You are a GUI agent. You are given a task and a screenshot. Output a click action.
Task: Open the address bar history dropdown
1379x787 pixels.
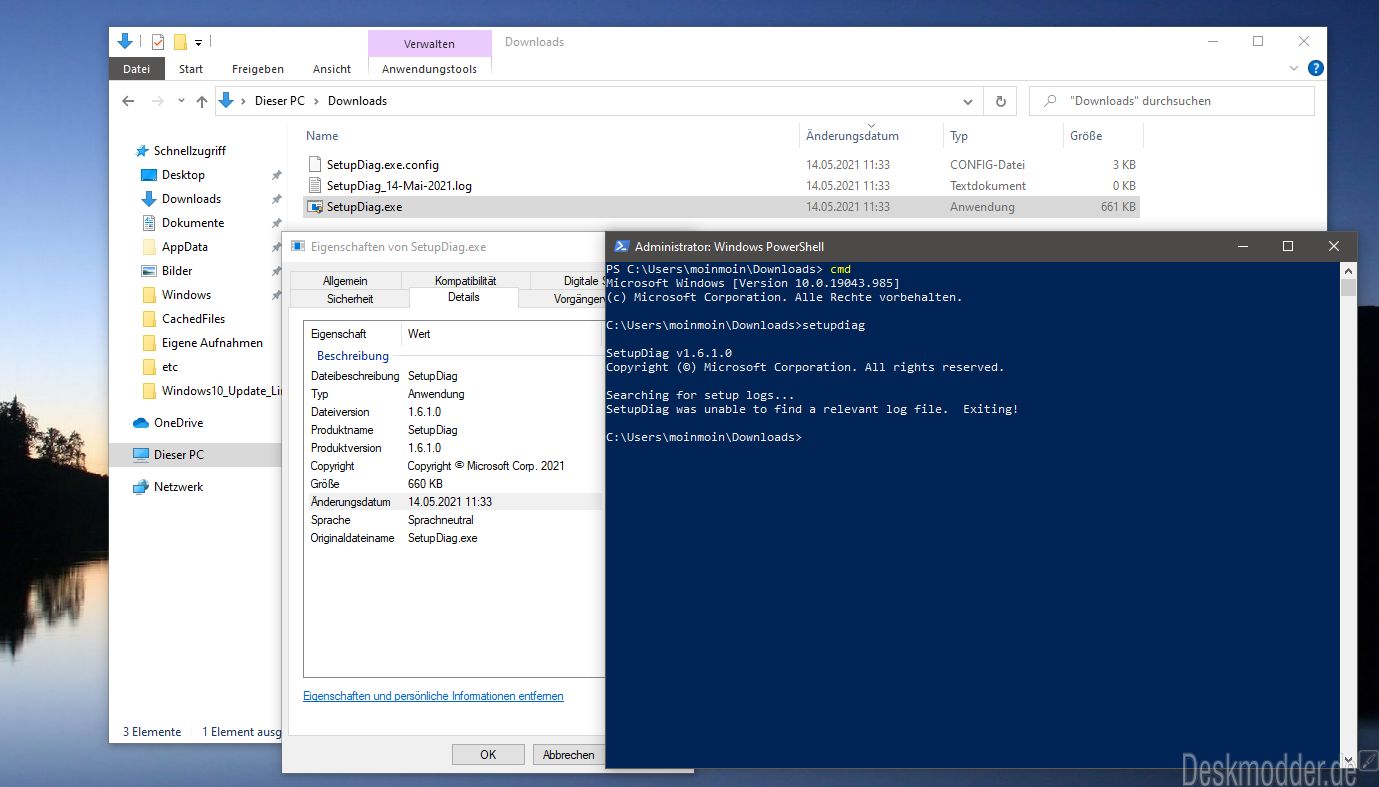[x=968, y=101]
